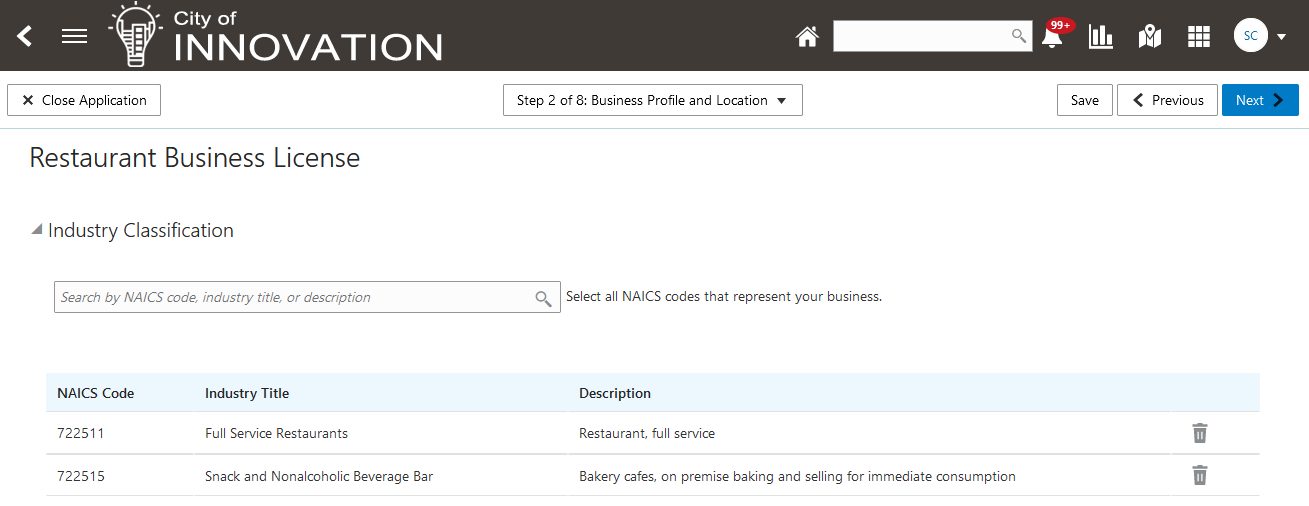Go to the home page icon
Screen dimensions: 1309x506
807,37
